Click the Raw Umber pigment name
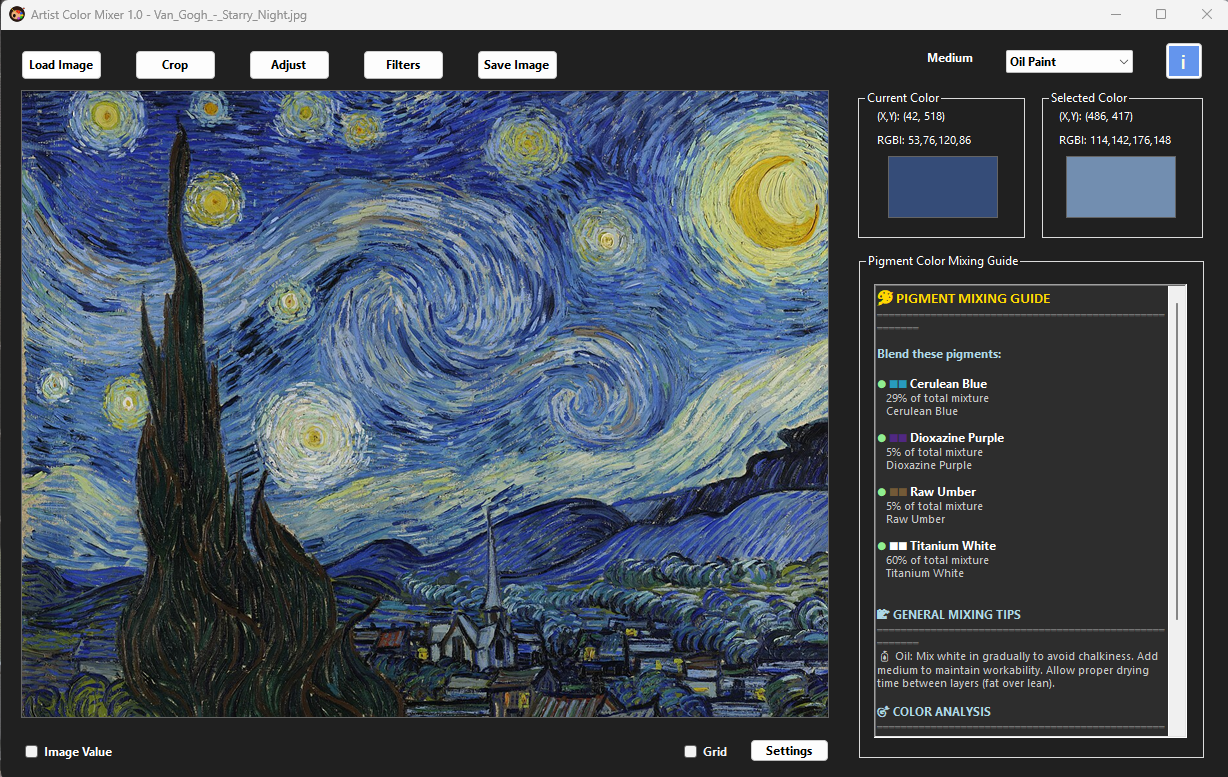 (943, 492)
